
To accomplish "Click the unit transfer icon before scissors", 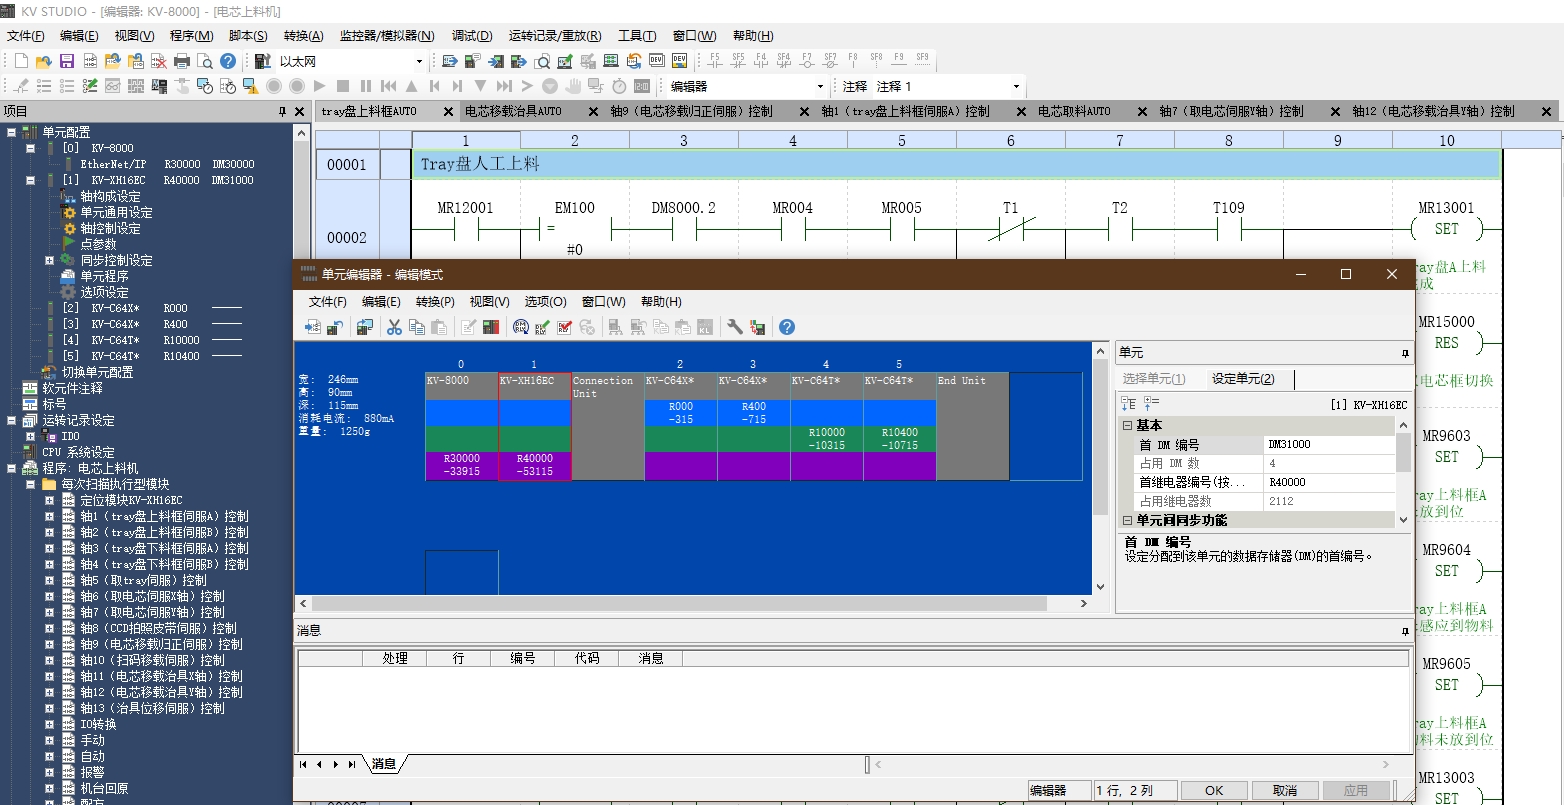I will coord(365,327).
